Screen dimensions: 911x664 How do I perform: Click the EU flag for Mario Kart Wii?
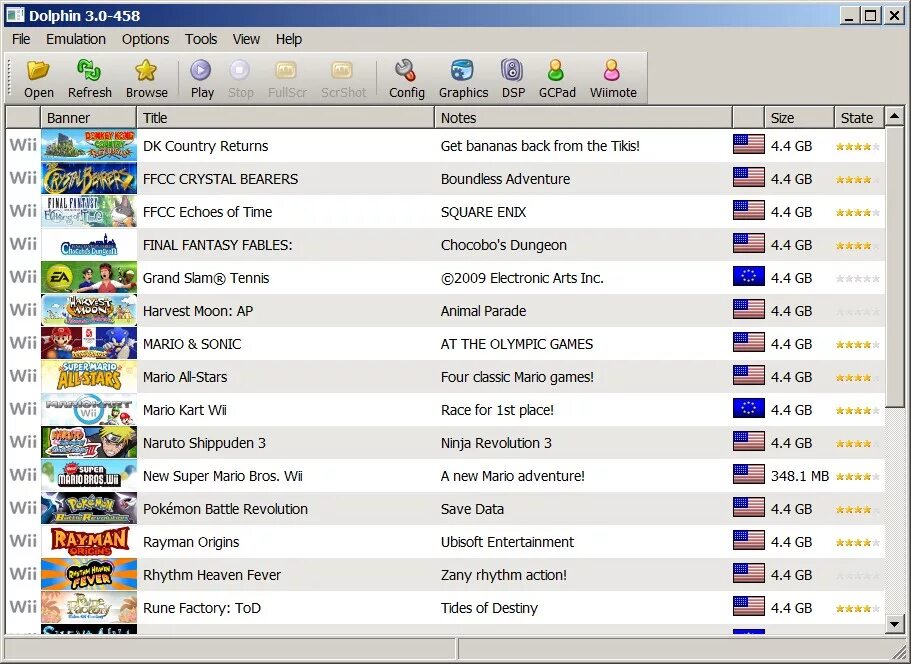pyautogui.click(x=748, y=408)
